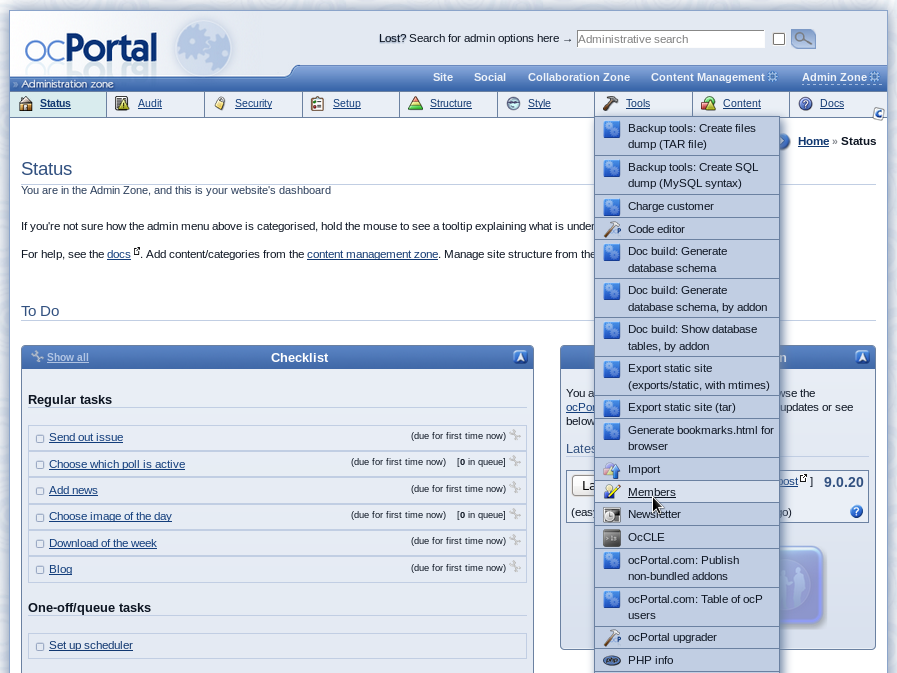
Task: Click the search magnifier button
Action: click(803, 39)
